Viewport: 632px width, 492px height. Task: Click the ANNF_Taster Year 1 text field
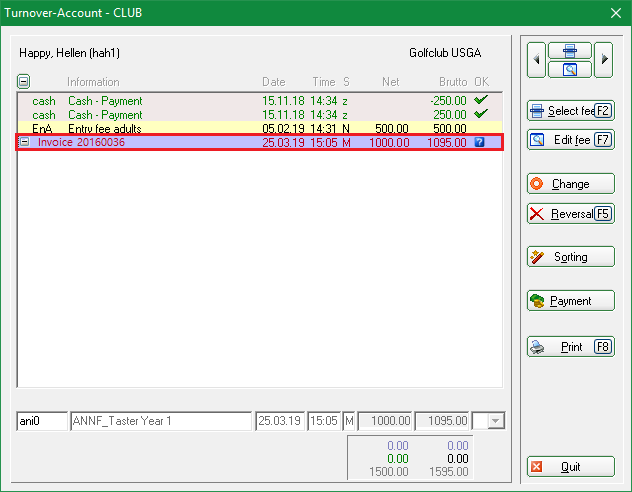[161, 421]
